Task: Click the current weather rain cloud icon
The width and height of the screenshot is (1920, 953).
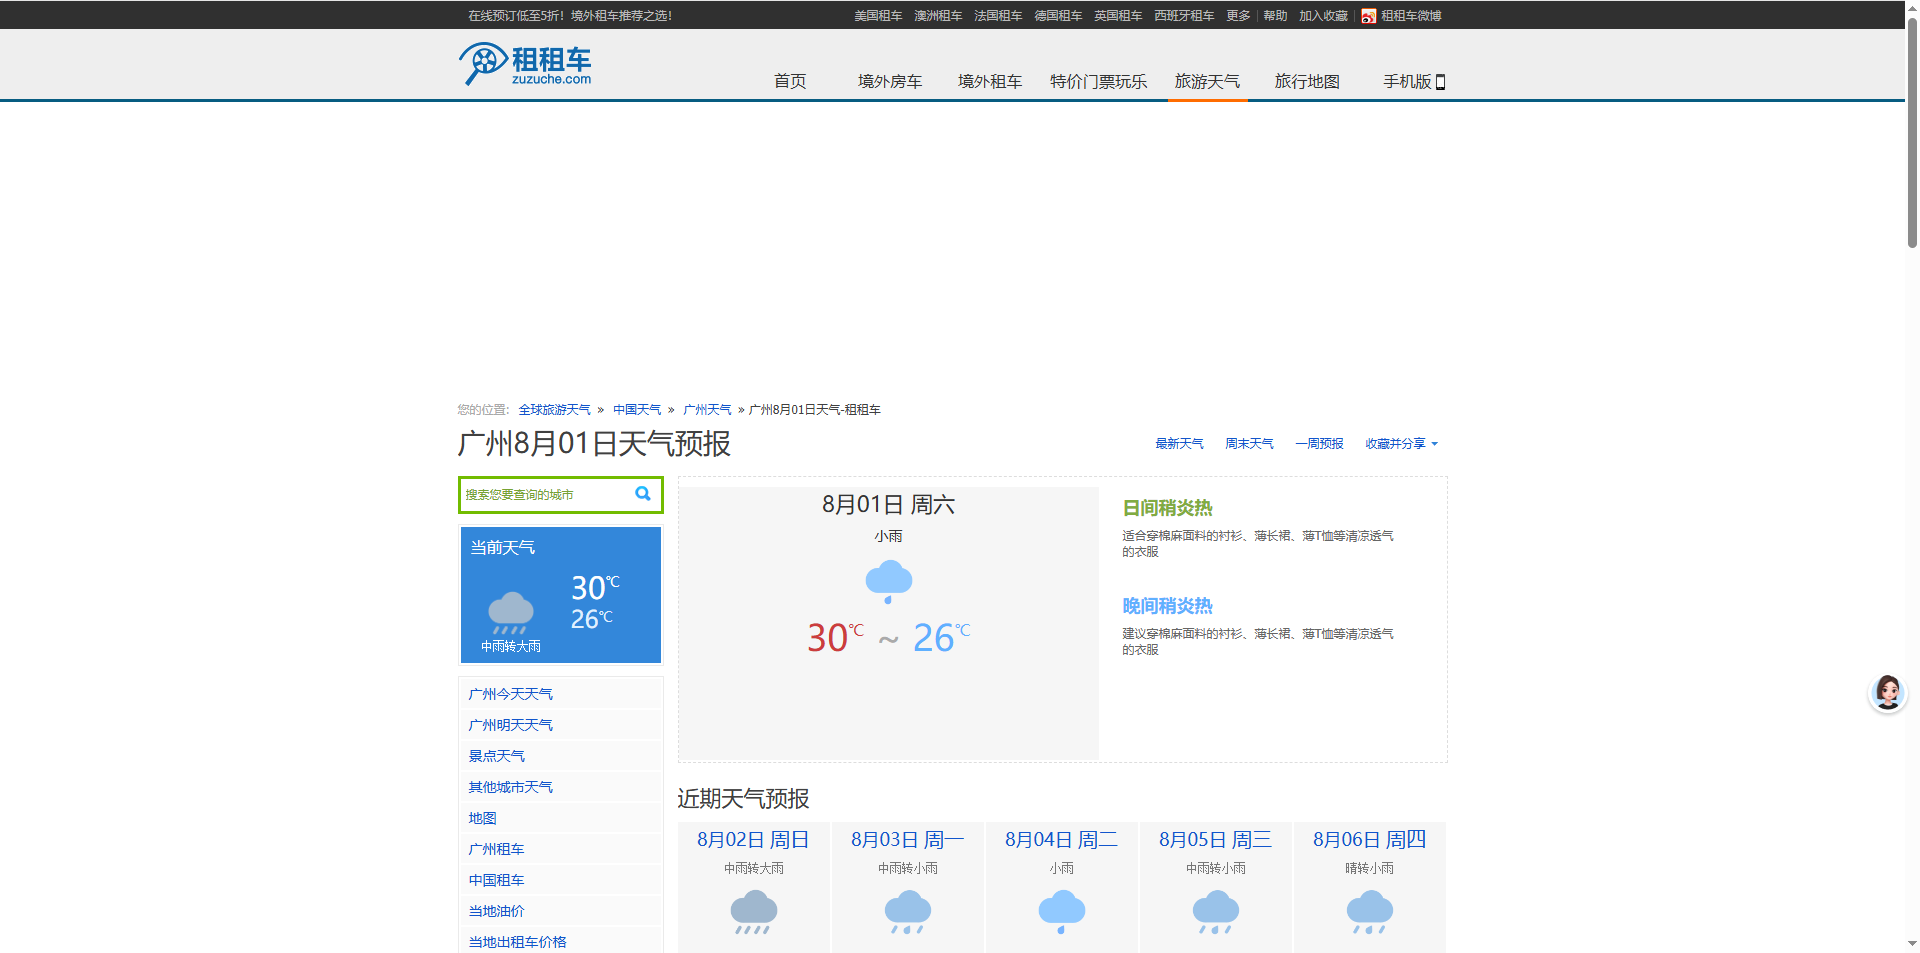Action: click(510, 612)
